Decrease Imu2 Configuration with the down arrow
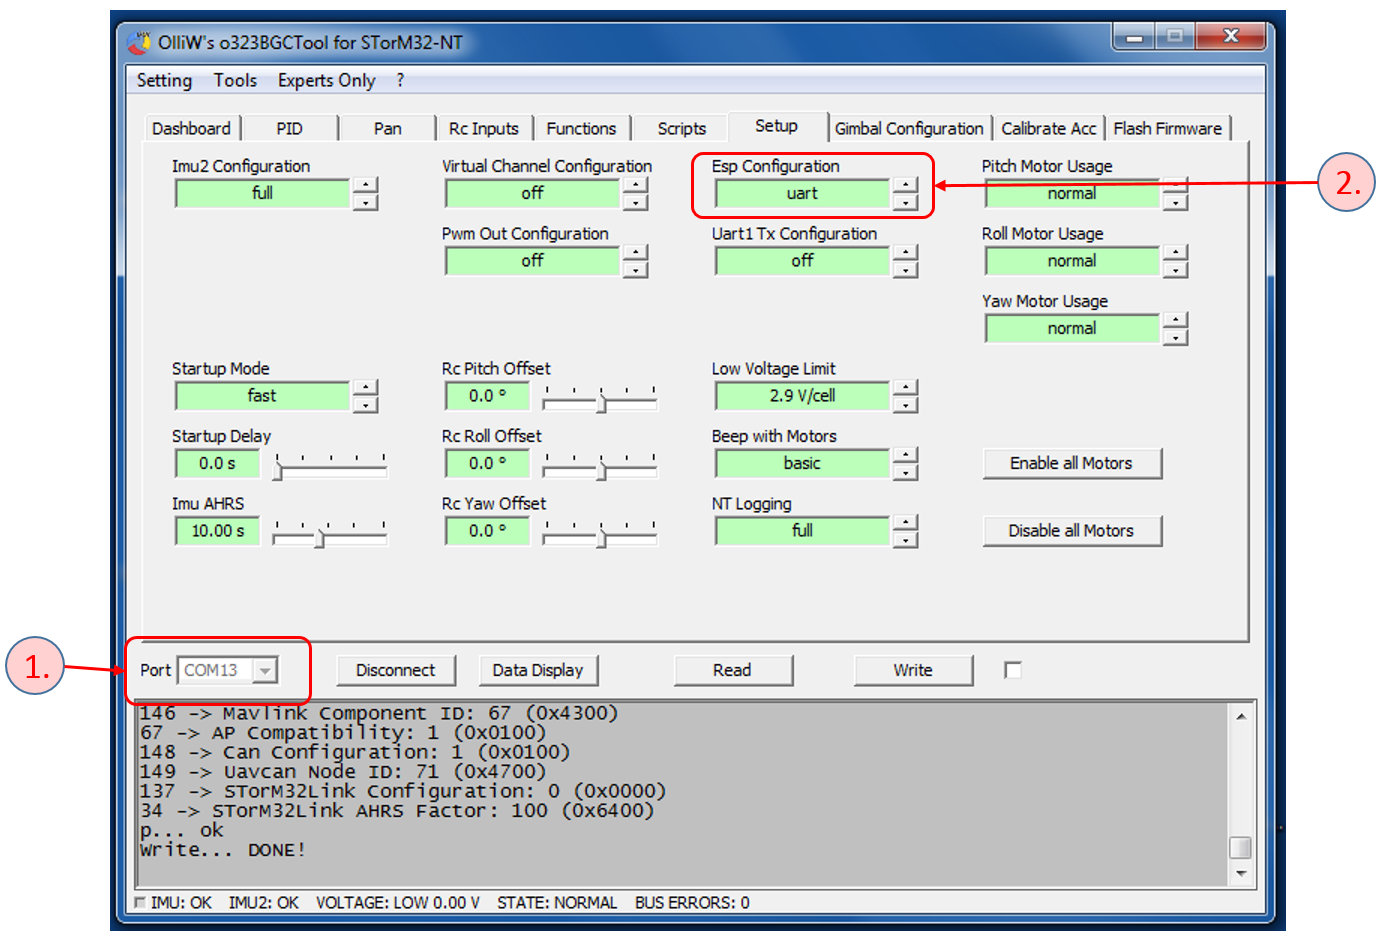This screenshot has width=1385, height=947. (366, 203)
